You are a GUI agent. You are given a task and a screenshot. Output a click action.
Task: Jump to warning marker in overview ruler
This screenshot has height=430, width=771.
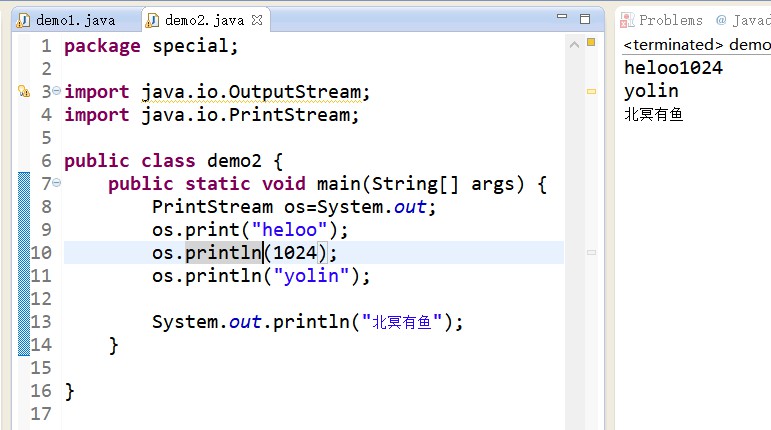[592, 91]
